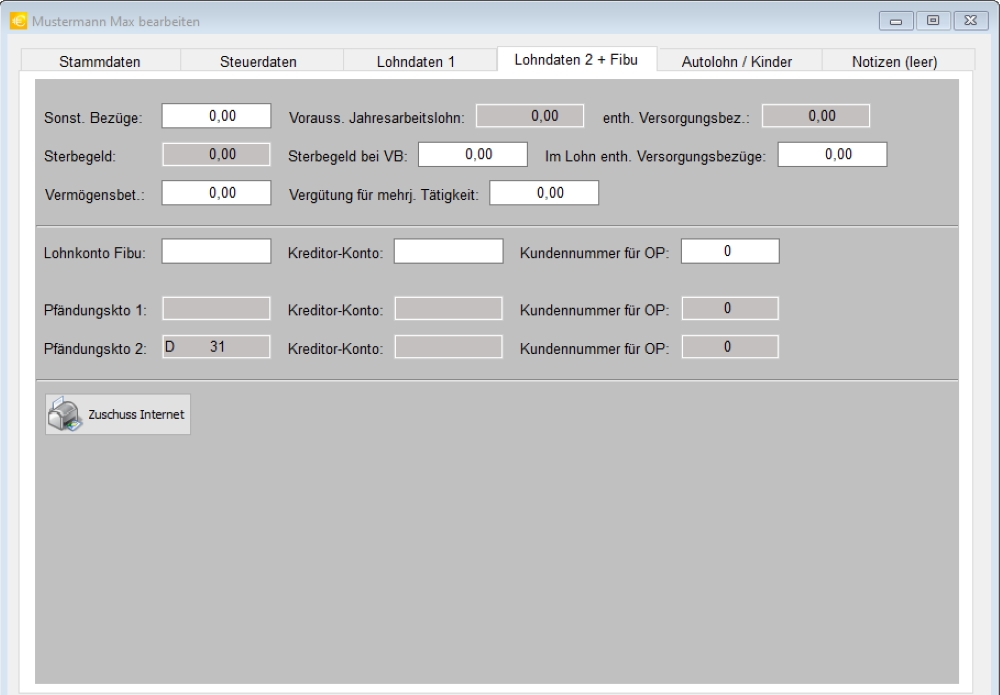Click the Sterbegeld value field

[216, 154]
